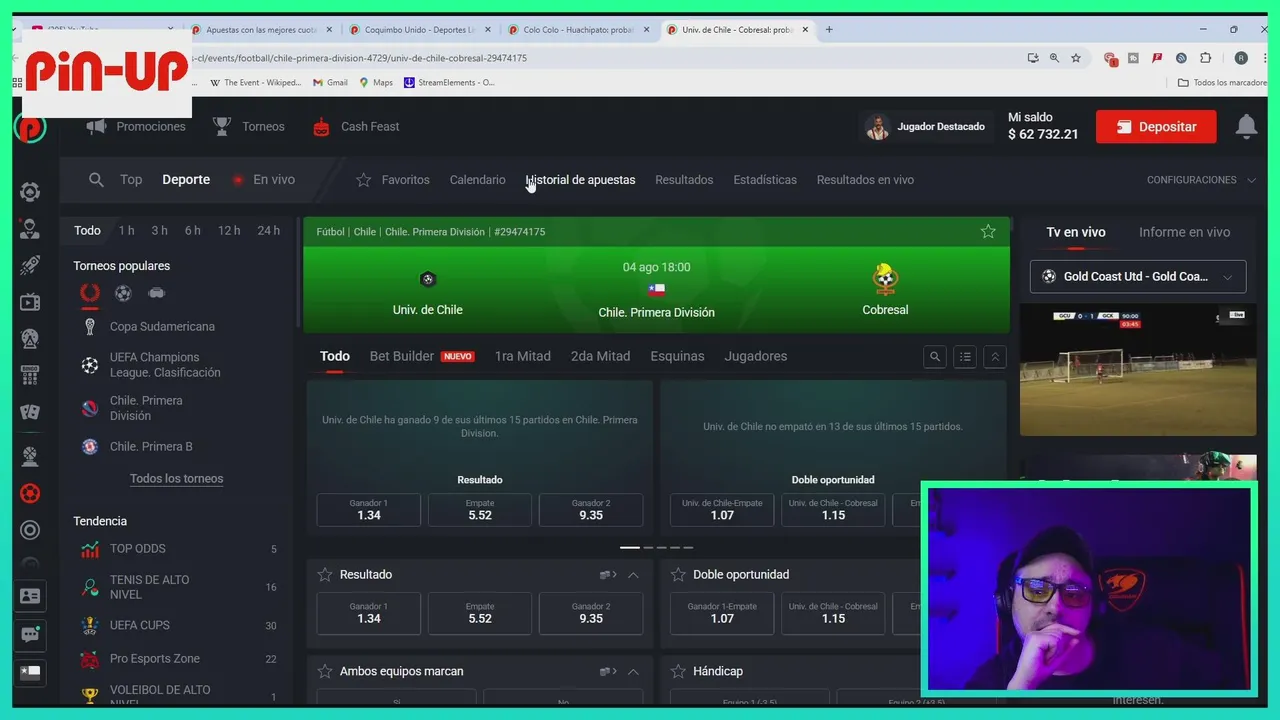Open Torneos from top navigation
Viewport: 1280px width, 720px height.
249,127
